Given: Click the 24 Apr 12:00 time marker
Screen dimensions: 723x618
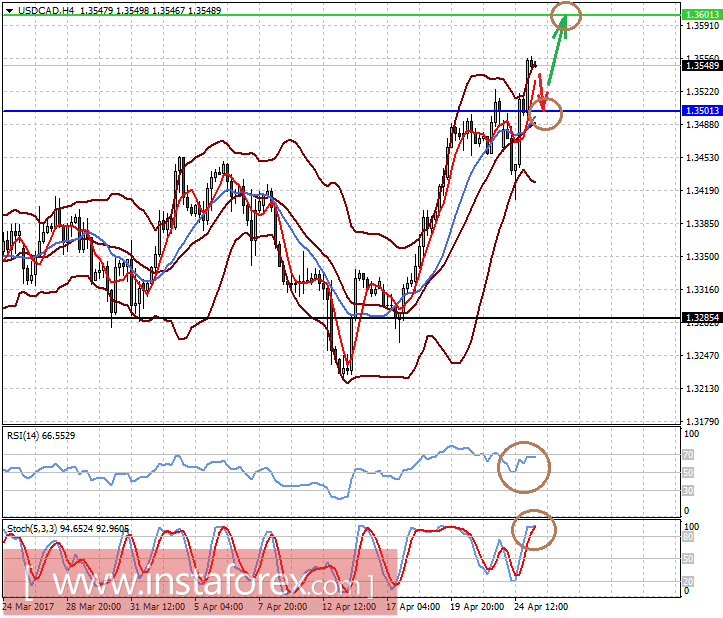Looking at the screenshot, I should (x=541, y=607).
